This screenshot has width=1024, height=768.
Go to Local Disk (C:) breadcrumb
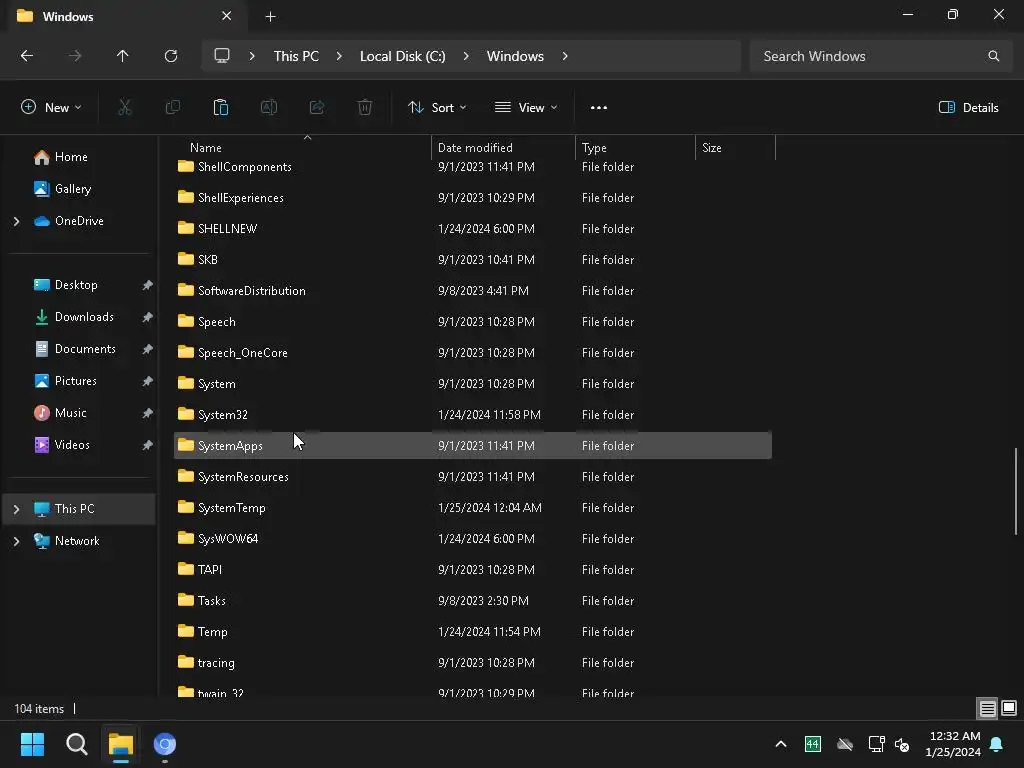point(402,56)
